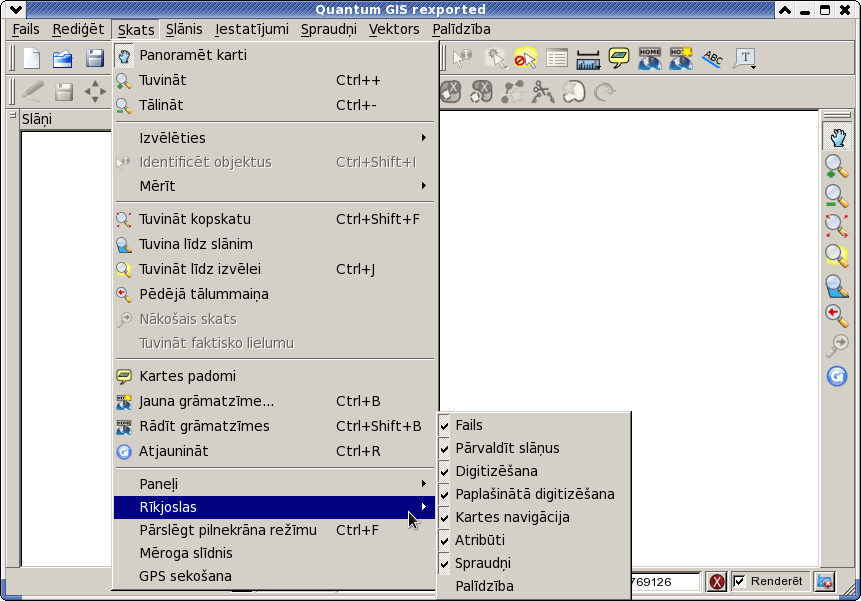Open the Slānis menu
Viewport: 861px width, 601px height.
pos(184,29)
